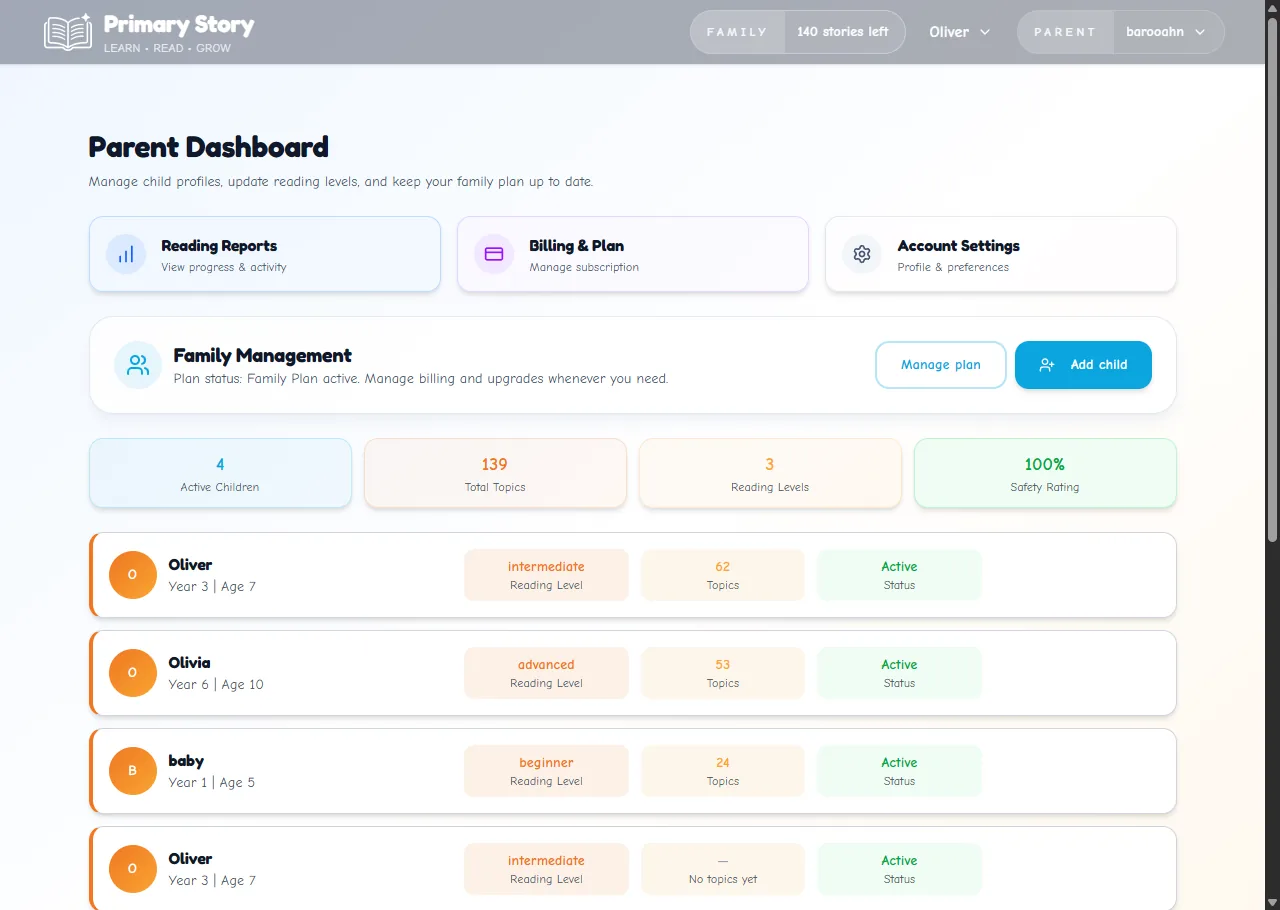This screenshot has height=910, width=1280.
Task: Click the Primary Story title link
Action: click(179, 24)
